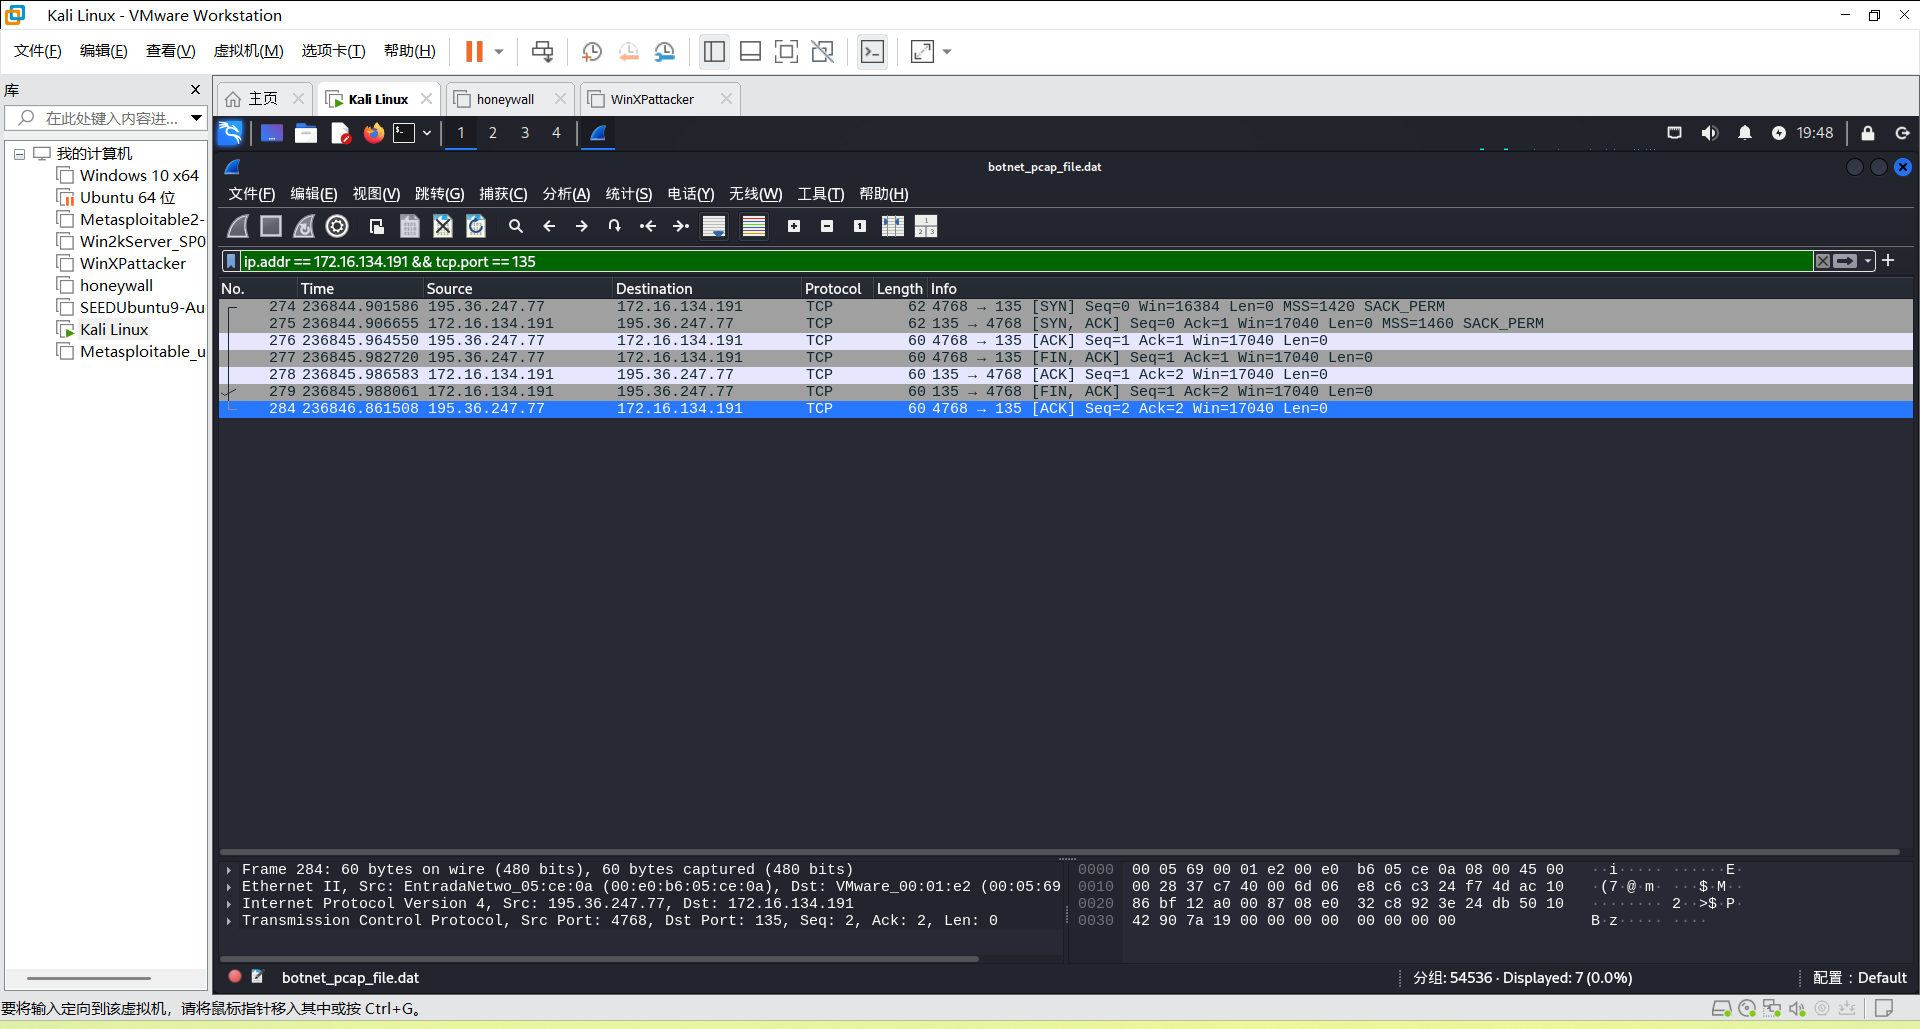Add a display filter button
The height and width of the screenshot is (1029, 1920).
(1888, 261)
